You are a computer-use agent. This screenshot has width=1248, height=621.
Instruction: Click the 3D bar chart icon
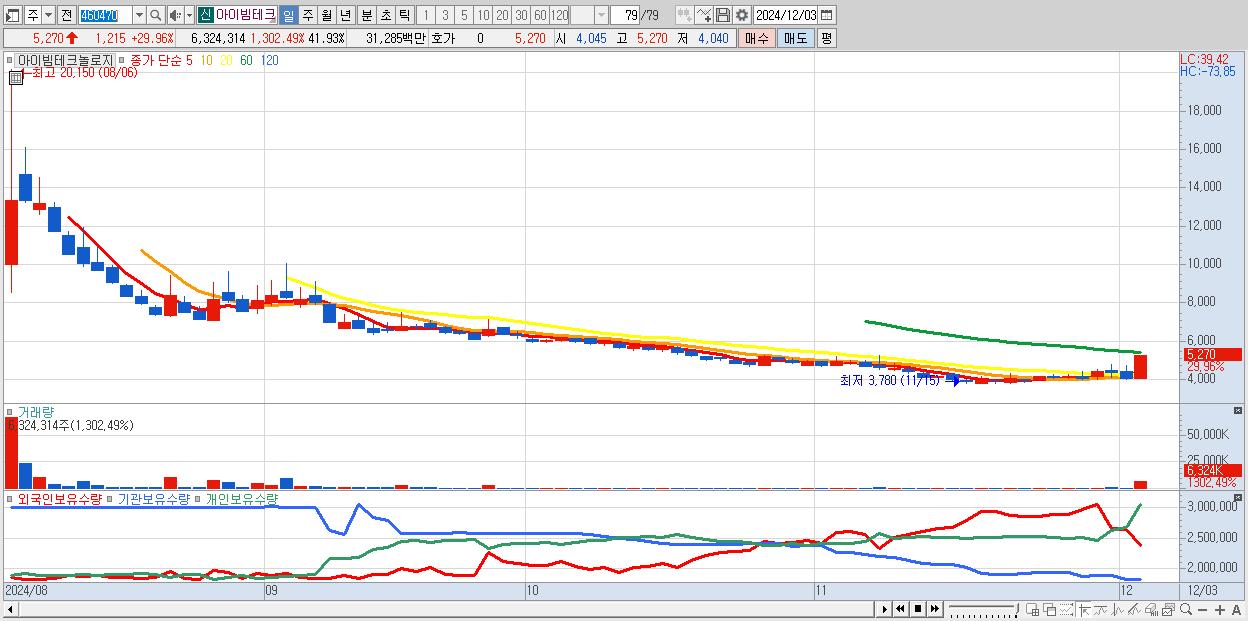1151,610
